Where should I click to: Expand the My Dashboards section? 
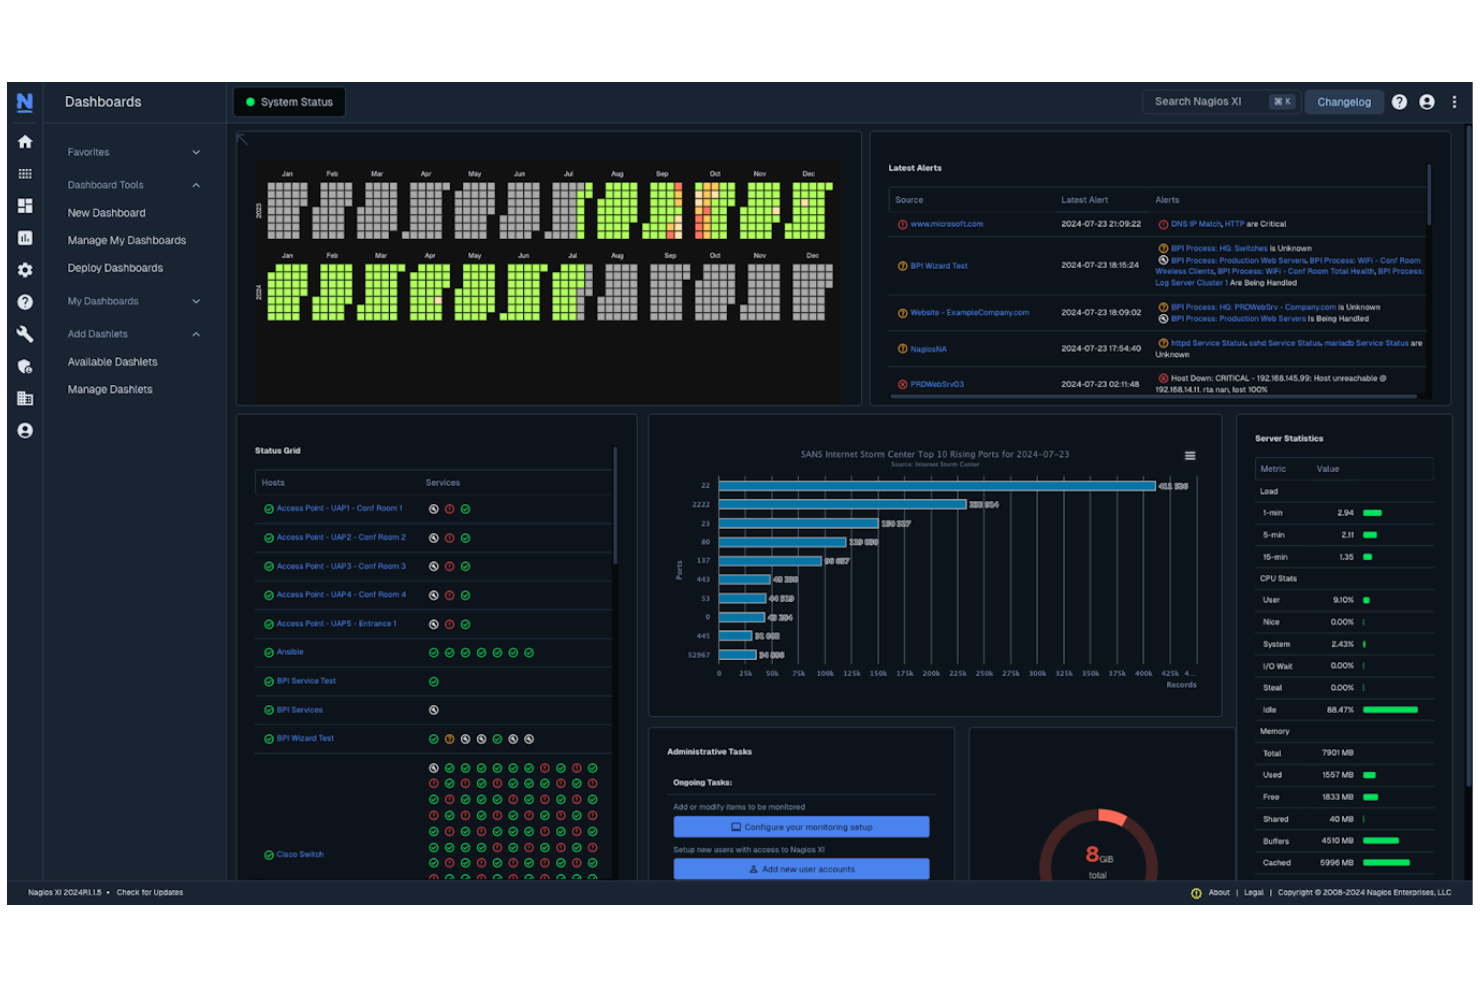point(132,301)
